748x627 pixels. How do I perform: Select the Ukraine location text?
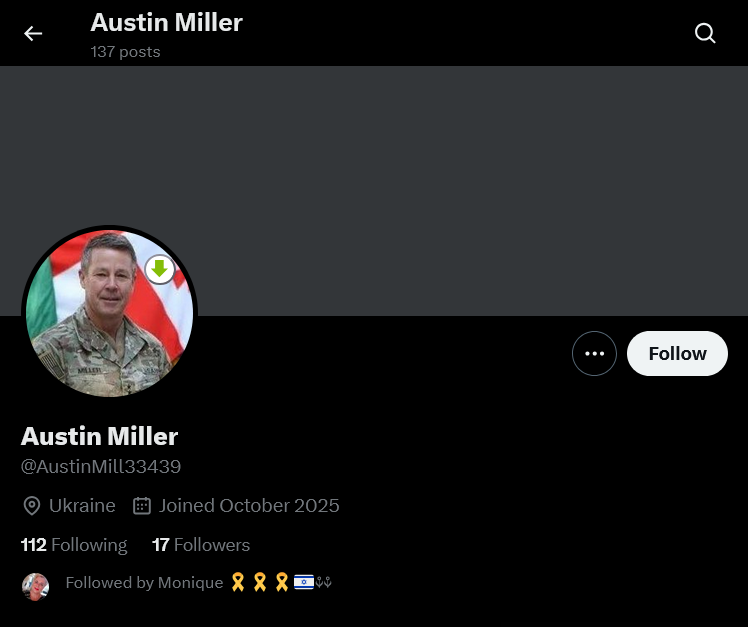(x=82, y=506)
